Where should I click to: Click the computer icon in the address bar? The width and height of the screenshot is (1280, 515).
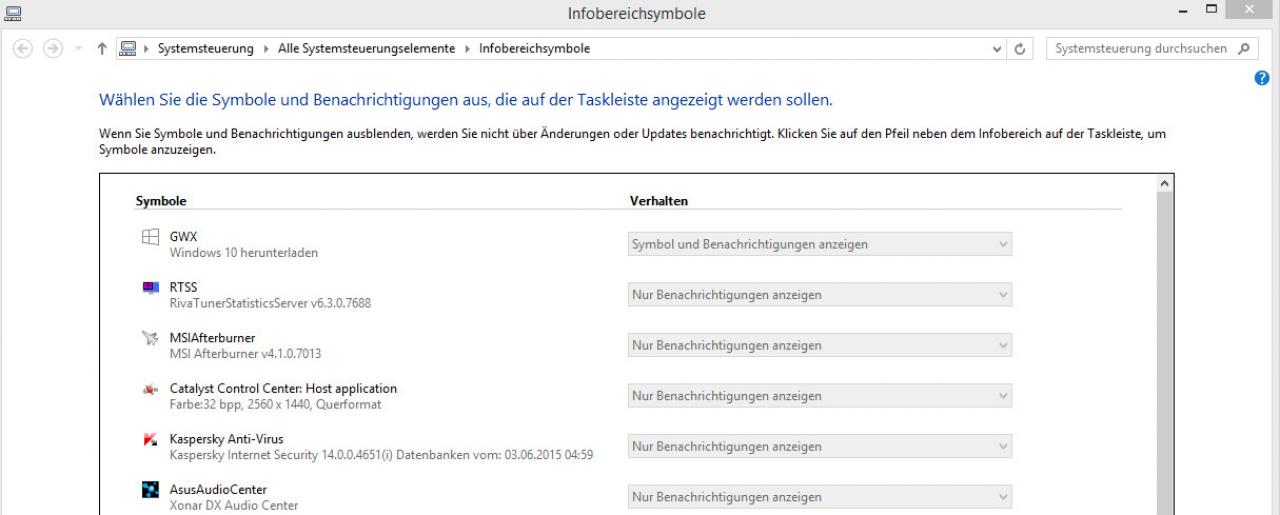point(127,48)
